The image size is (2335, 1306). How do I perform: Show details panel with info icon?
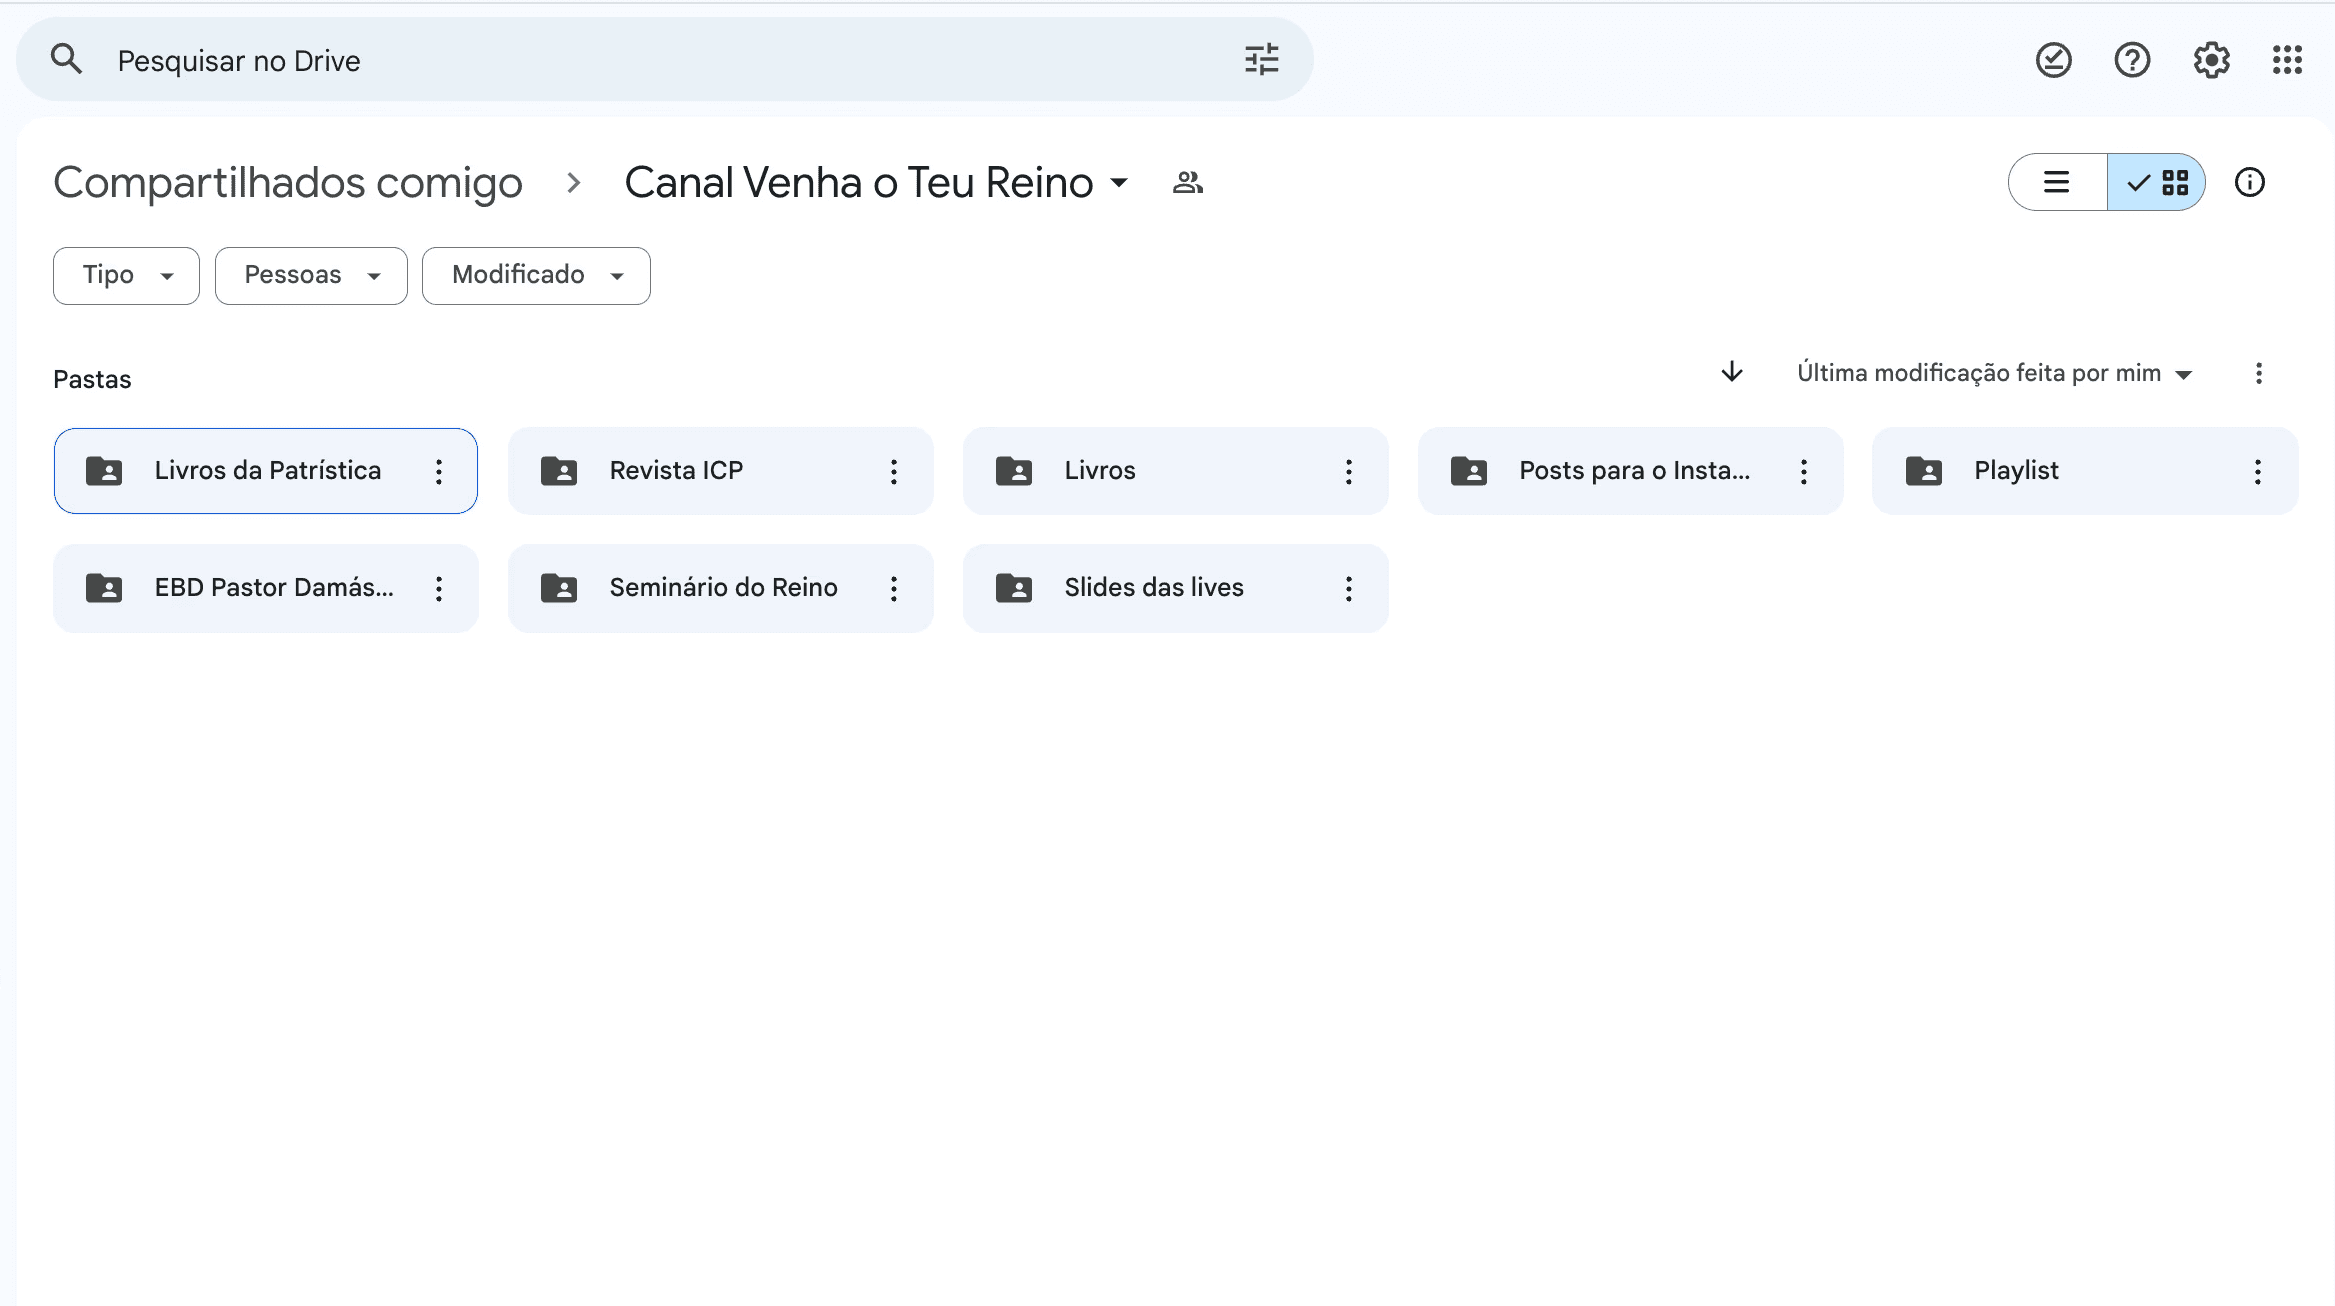coord(2249,183)
